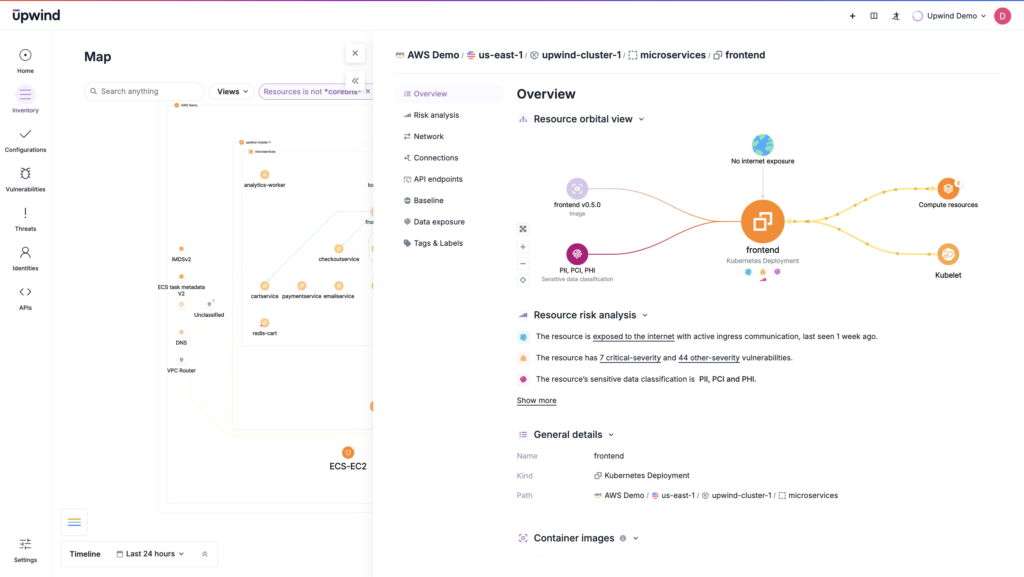Toggle the colored layers button on map
The image size is (1024, 577).
(74, 522)
